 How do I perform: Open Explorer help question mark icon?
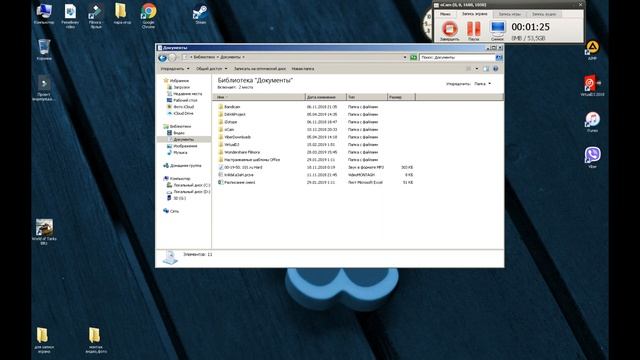point(496,69)
